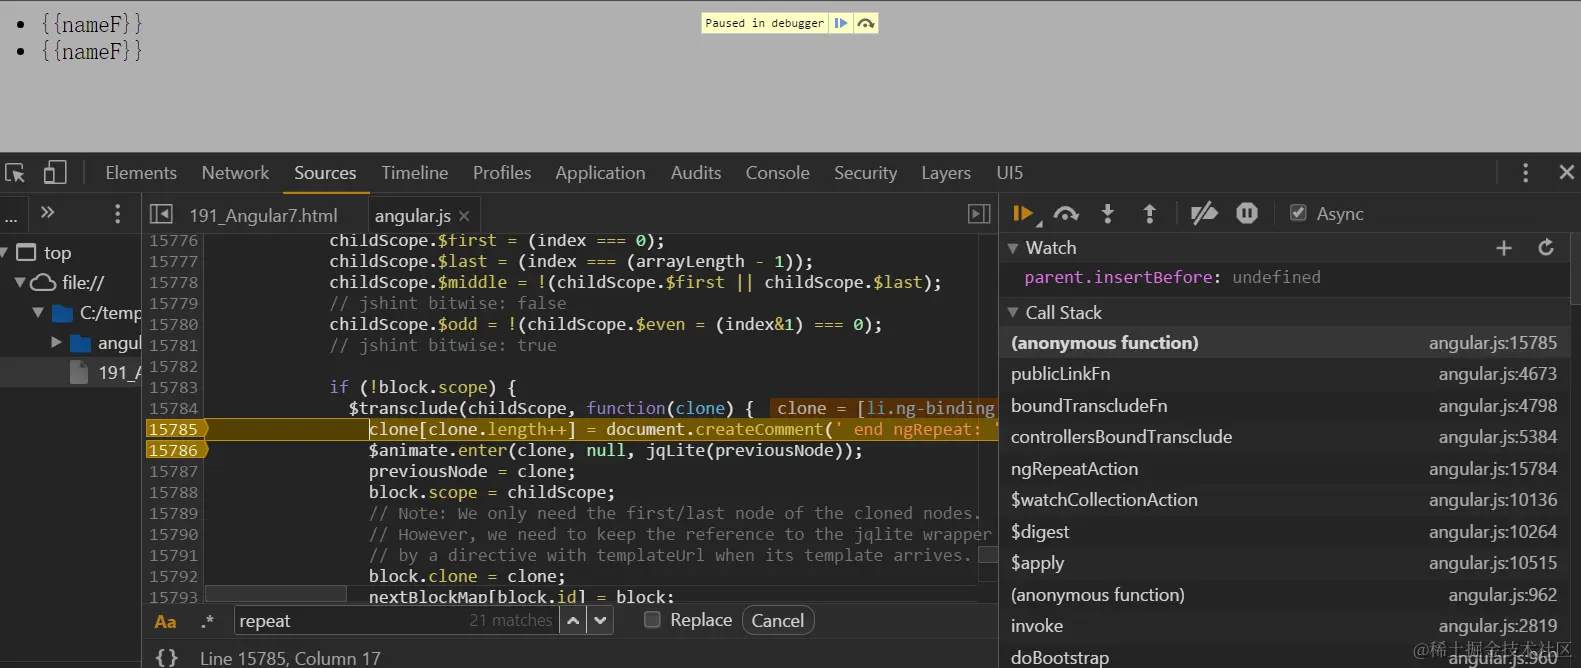Select $digest call stack frame

(x=1284, y=532)
